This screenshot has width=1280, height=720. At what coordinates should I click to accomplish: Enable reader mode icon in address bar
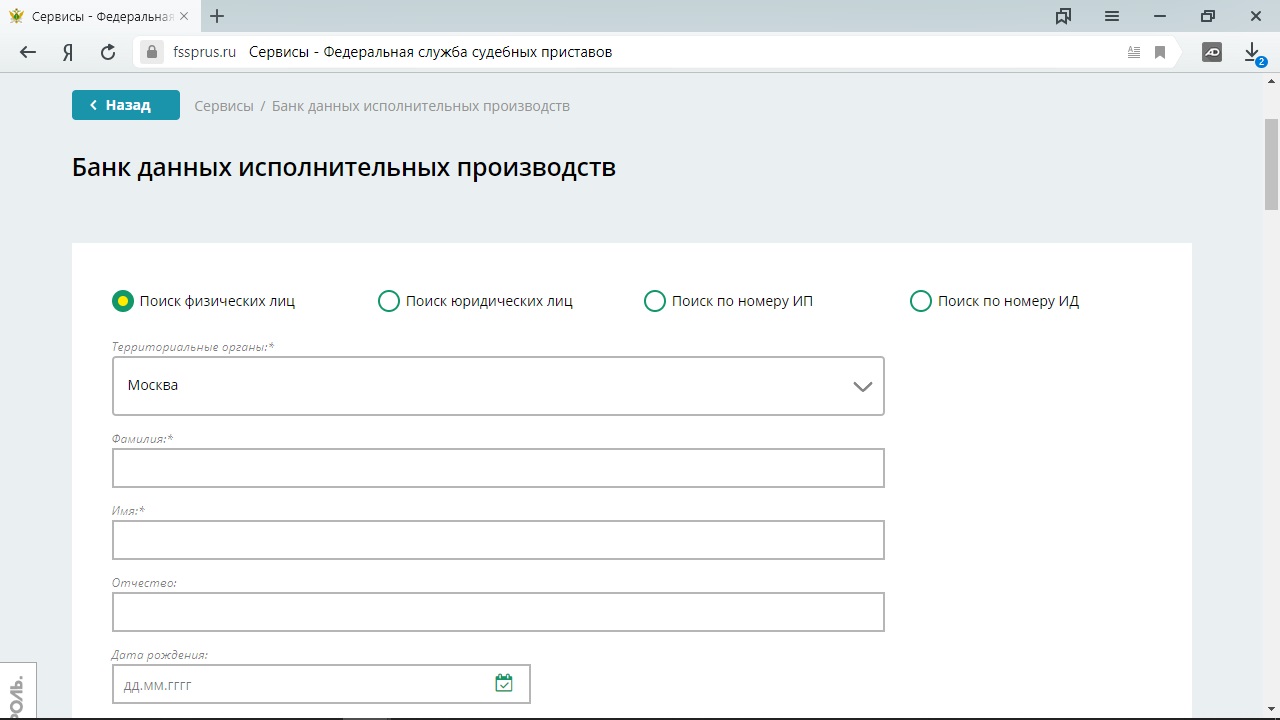(x=1134, y=52)
